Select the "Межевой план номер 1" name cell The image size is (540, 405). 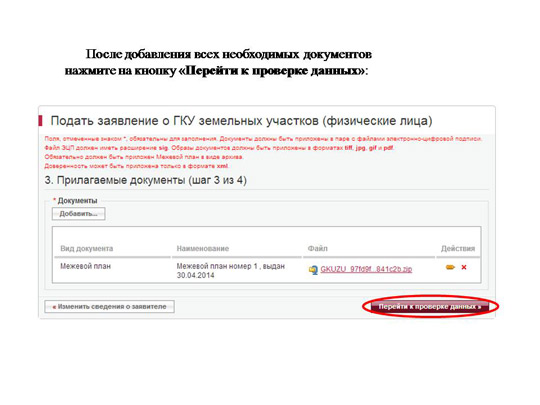[x=230, y=271]
